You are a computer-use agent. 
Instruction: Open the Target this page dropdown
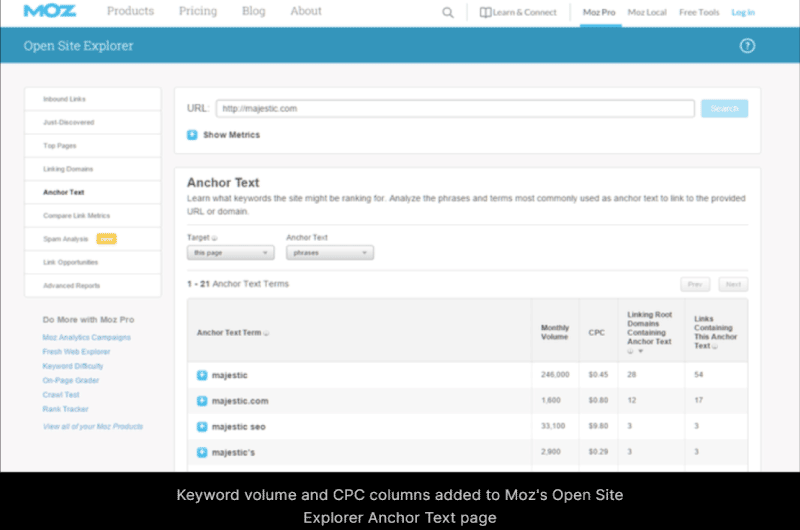pos(231,253)
